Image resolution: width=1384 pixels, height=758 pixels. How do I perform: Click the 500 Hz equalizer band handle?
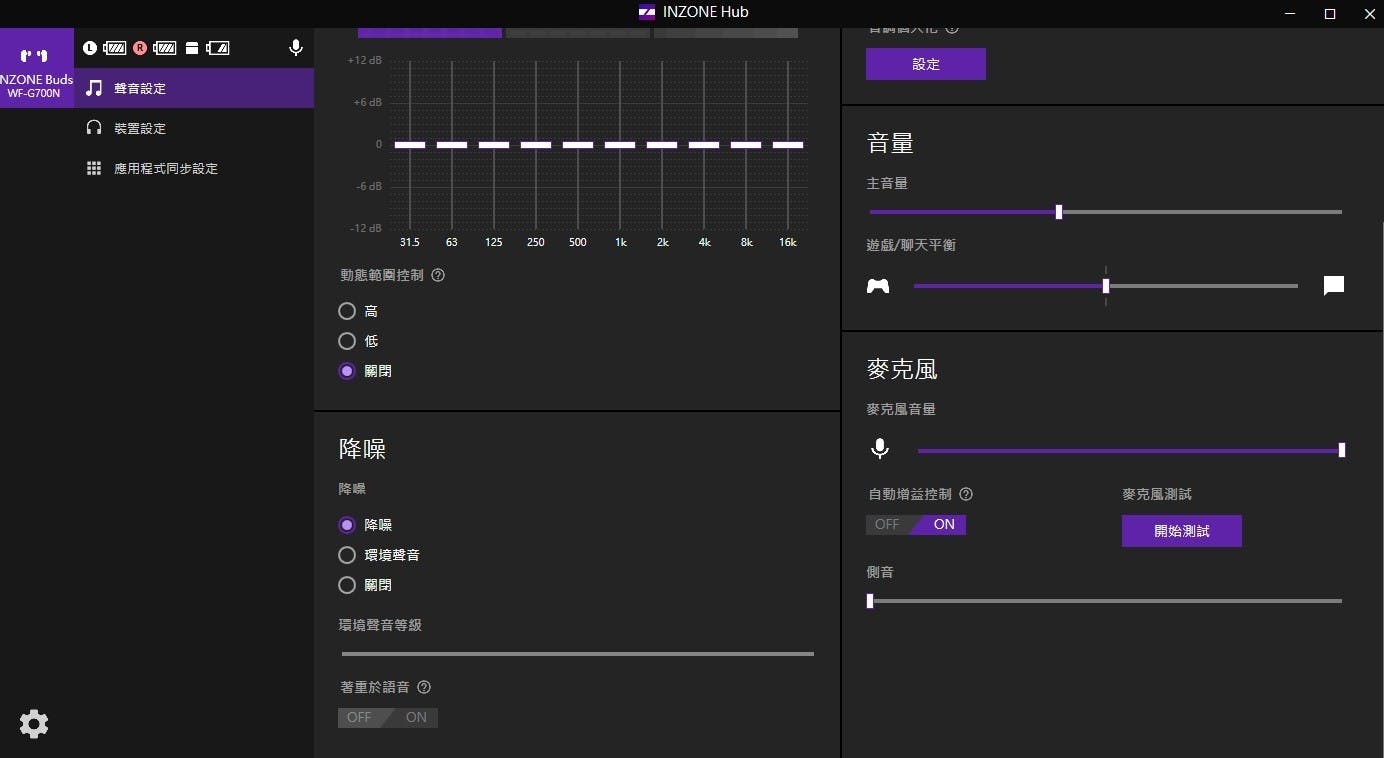(578, 145)
